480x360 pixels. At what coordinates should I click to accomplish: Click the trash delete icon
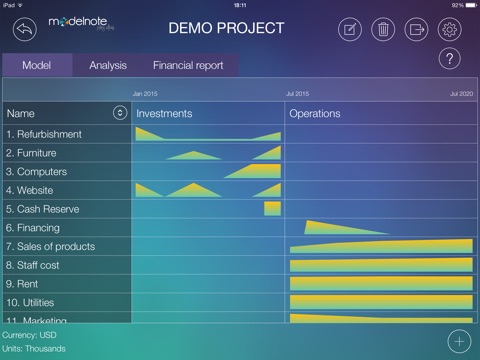click(x=383, y=30)
